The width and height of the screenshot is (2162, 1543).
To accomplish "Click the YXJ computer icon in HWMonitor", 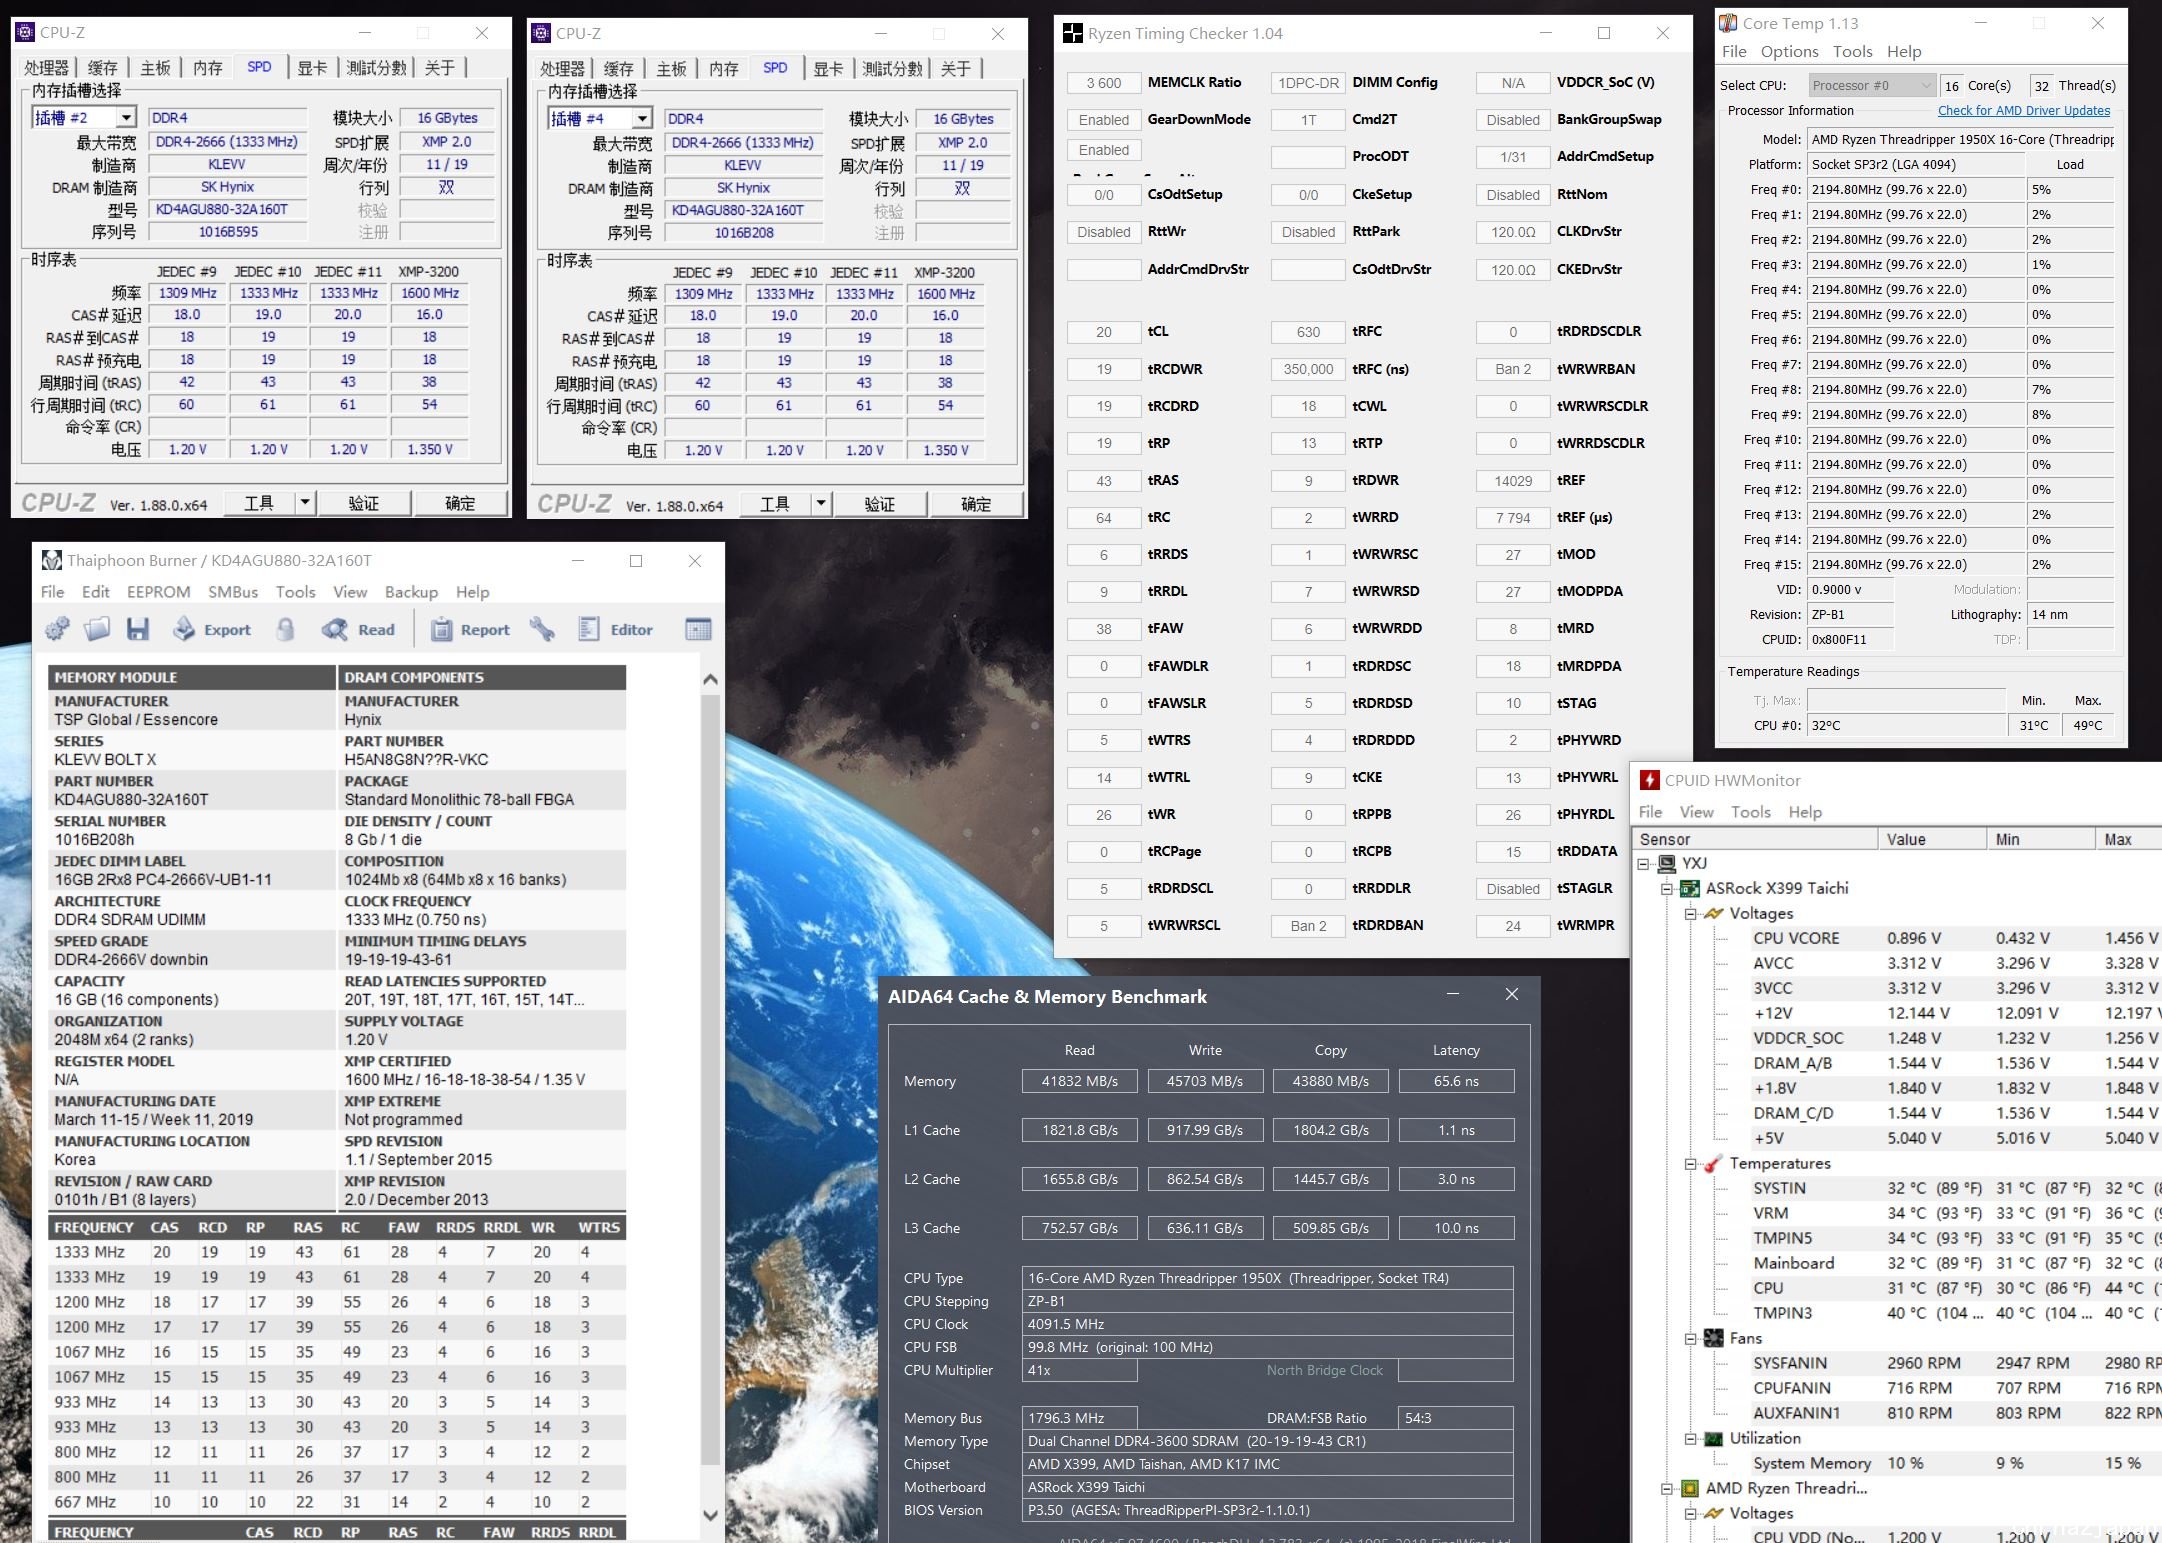I will 1667,863.
